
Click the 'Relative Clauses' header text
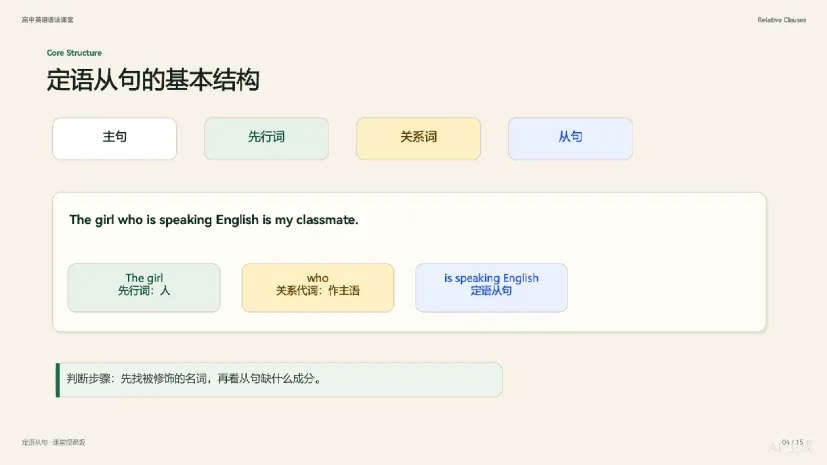click(x=782, y=20)
